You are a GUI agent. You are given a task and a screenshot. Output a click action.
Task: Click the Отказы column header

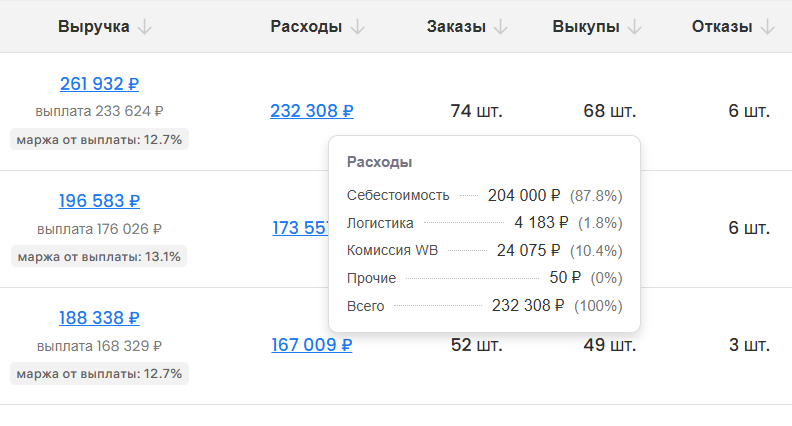pos(722,26)
